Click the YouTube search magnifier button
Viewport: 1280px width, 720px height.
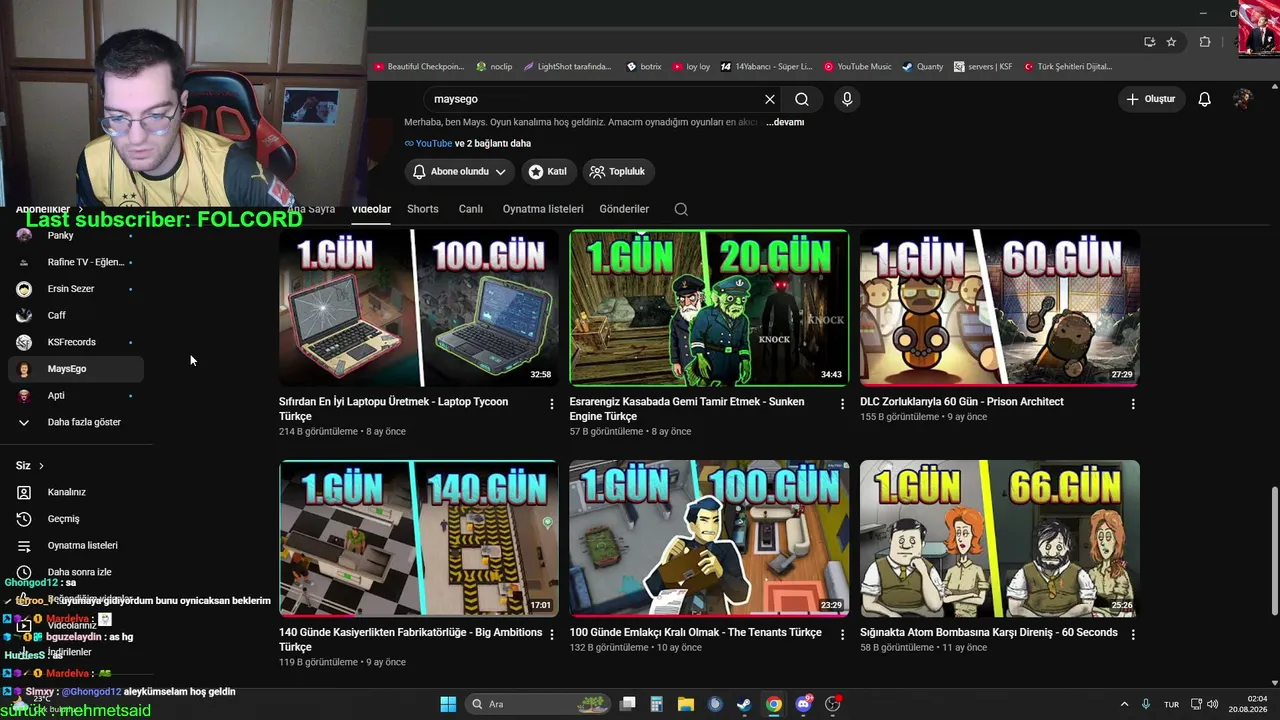(802, 99)
